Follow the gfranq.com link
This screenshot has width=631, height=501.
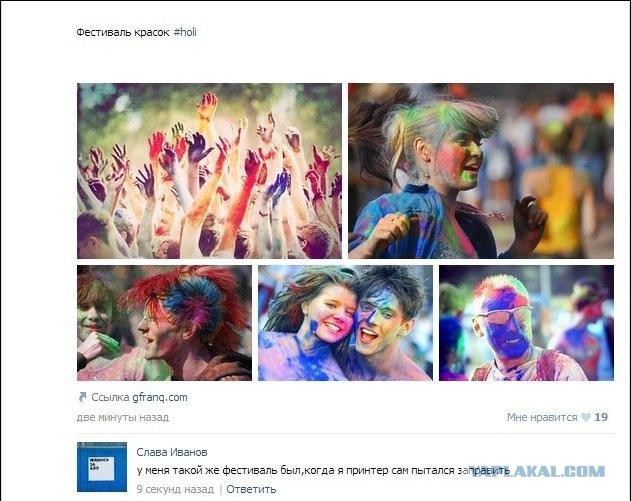click(160, 397)
